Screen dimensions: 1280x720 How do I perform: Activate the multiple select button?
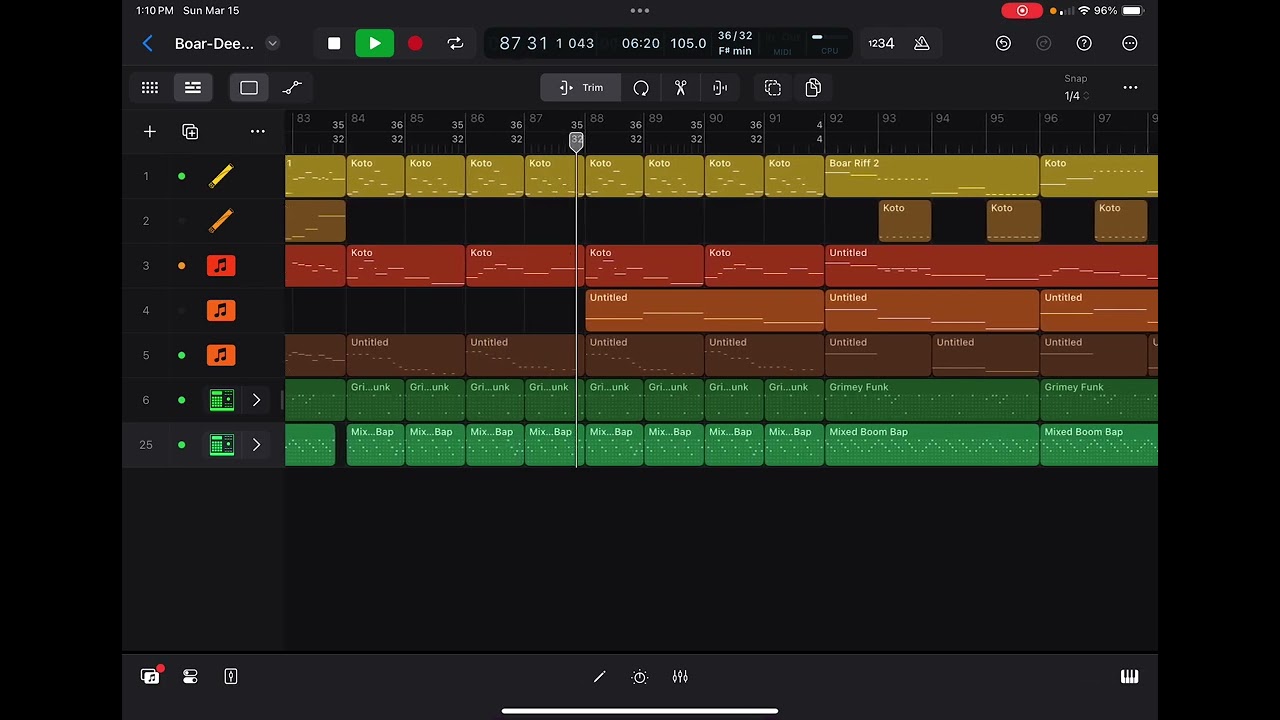coord(773,88)
